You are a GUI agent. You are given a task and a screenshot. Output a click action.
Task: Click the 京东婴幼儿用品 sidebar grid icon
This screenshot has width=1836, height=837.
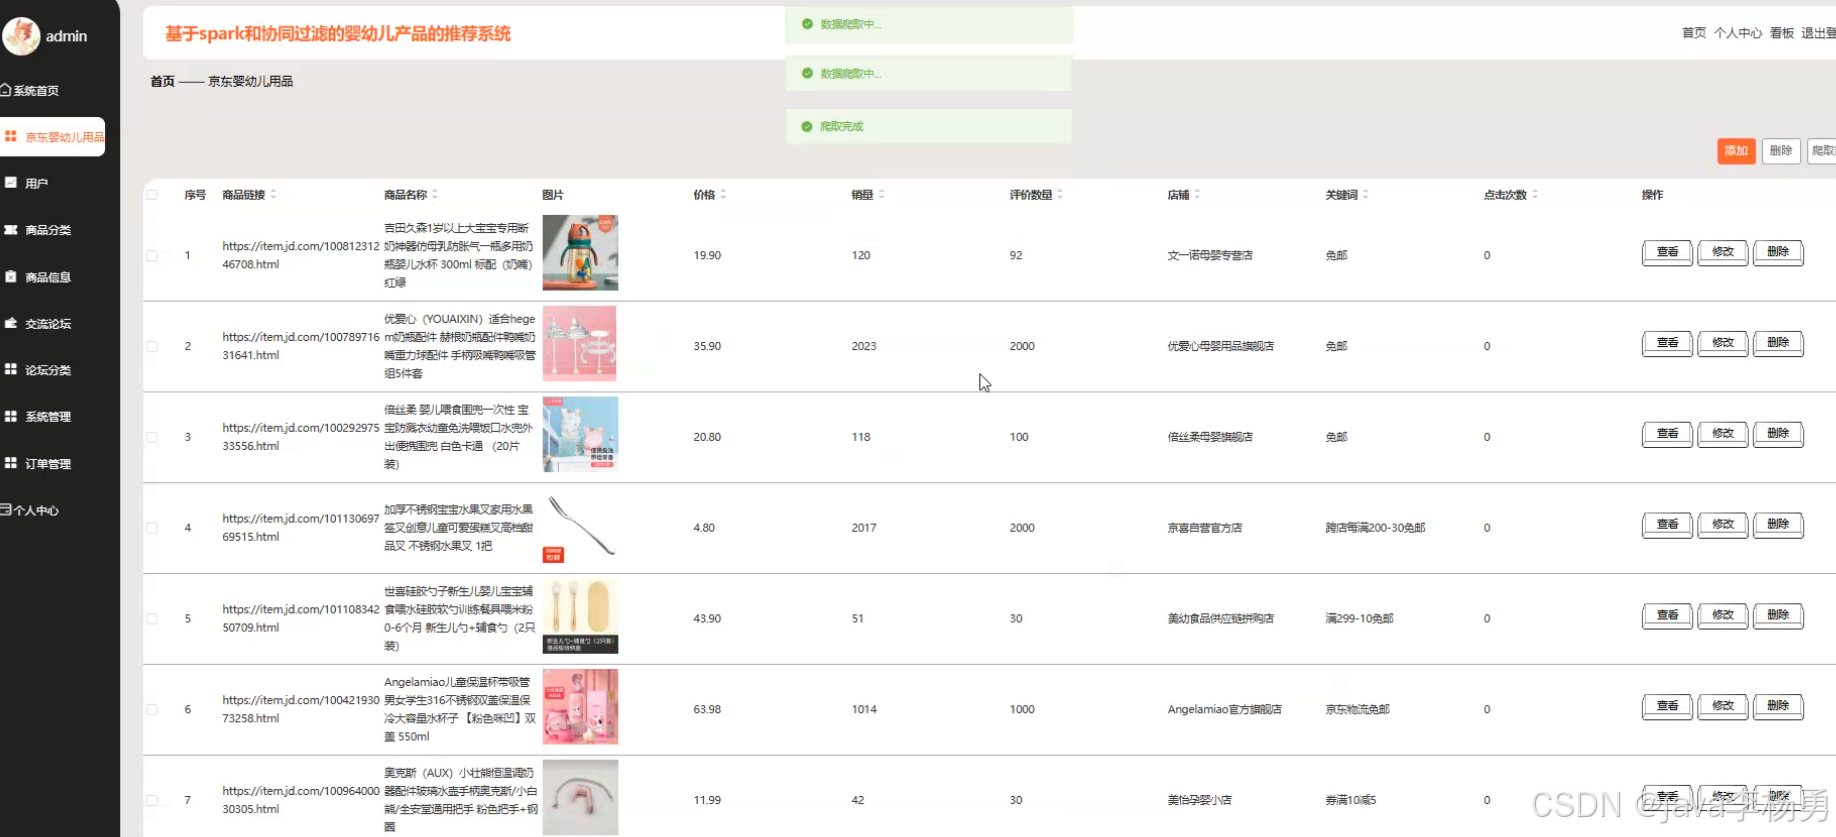(x=11, y=136)
